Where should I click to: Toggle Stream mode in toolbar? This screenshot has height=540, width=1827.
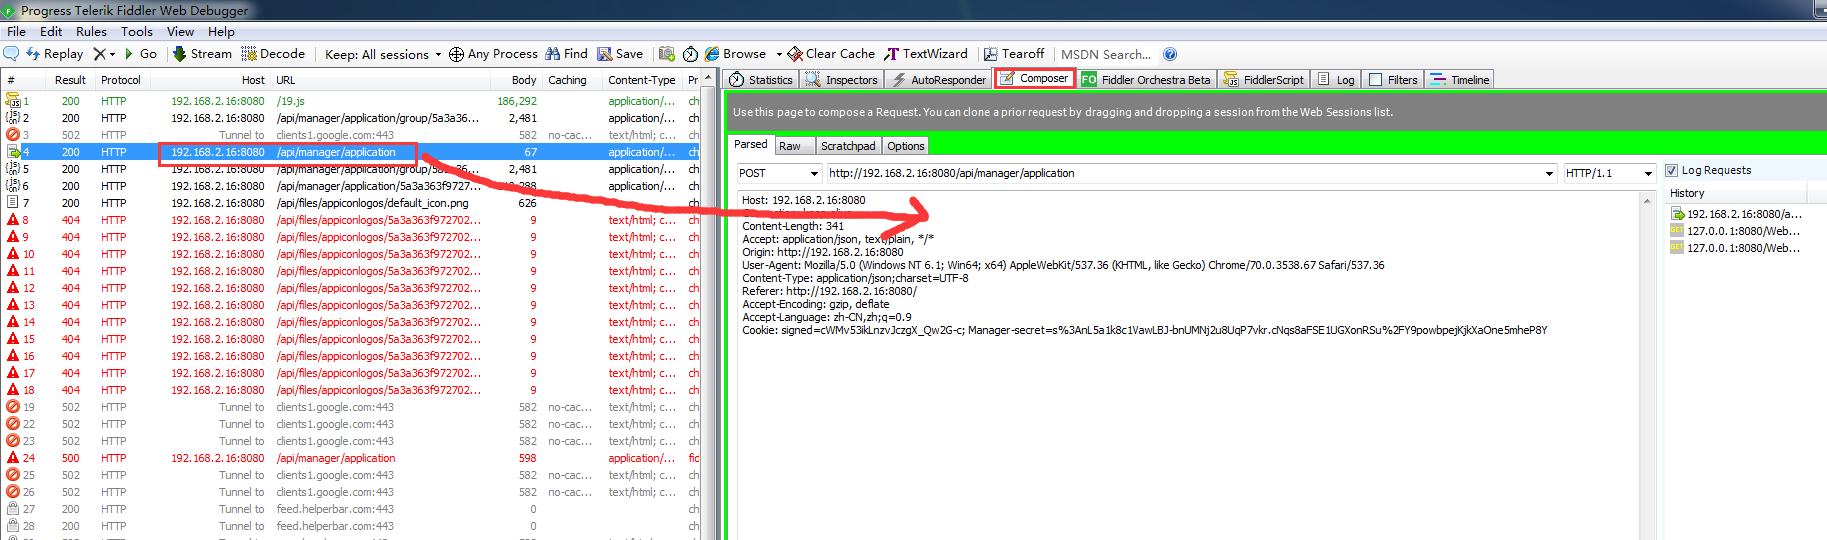point(202,54)
